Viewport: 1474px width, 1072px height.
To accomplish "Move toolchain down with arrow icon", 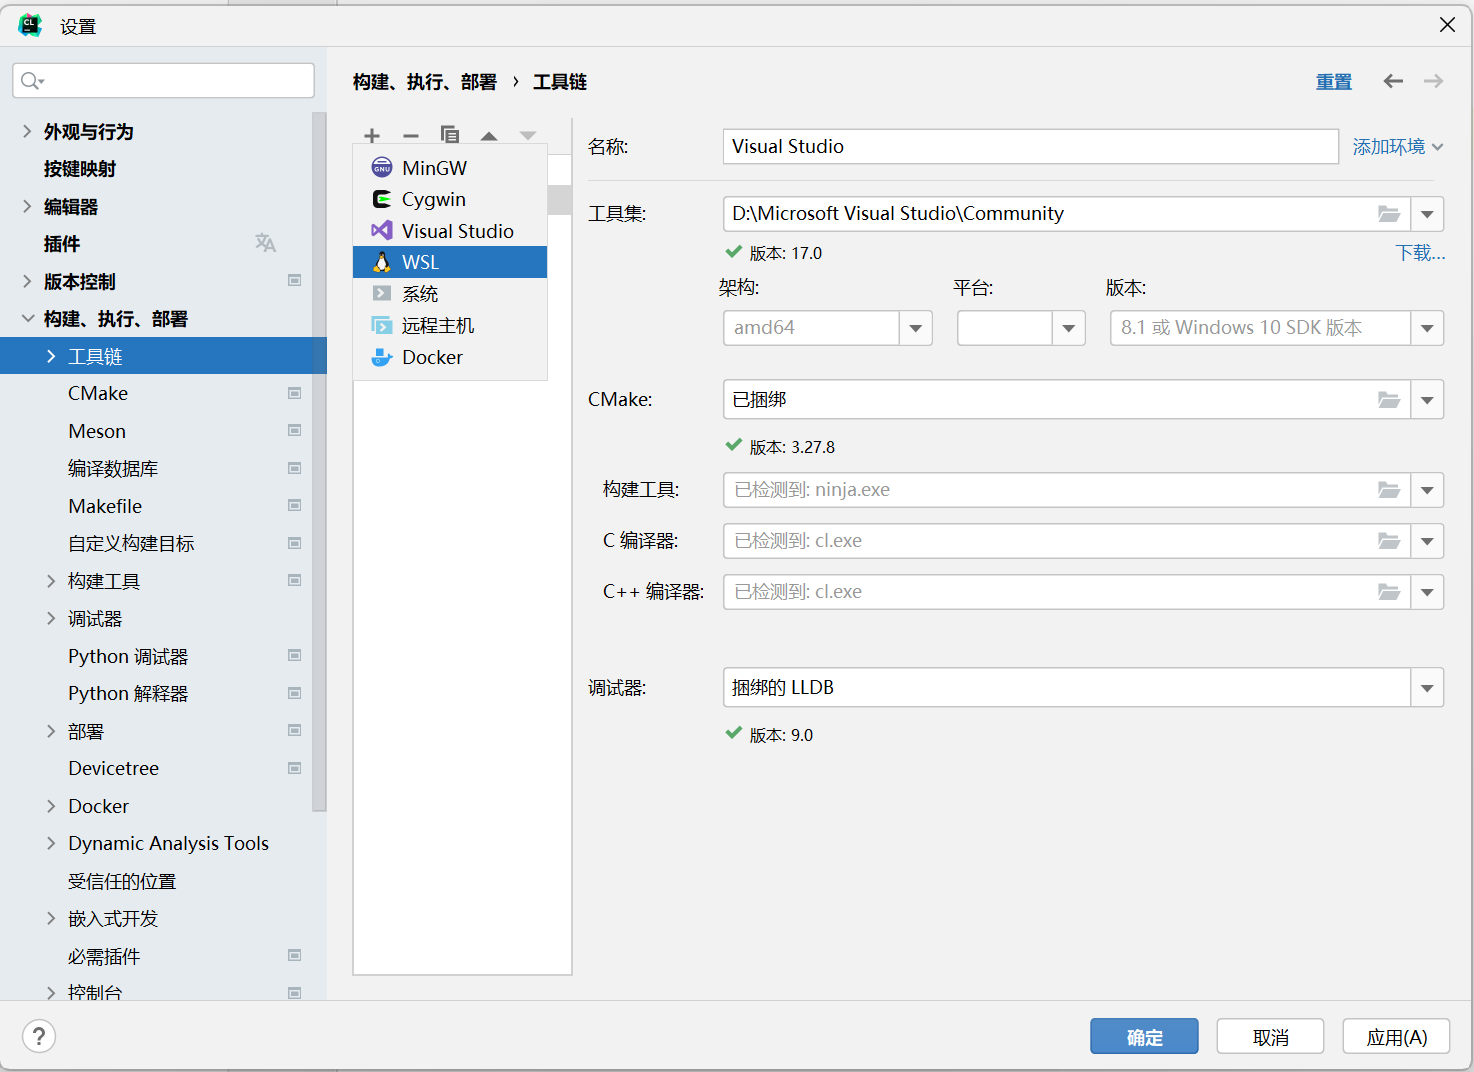I will [x=528, y=135].
